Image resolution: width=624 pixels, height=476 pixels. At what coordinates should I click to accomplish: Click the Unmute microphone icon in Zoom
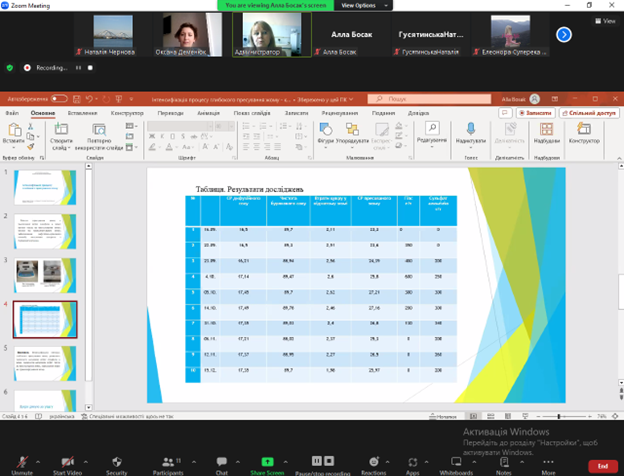(22, 462)
